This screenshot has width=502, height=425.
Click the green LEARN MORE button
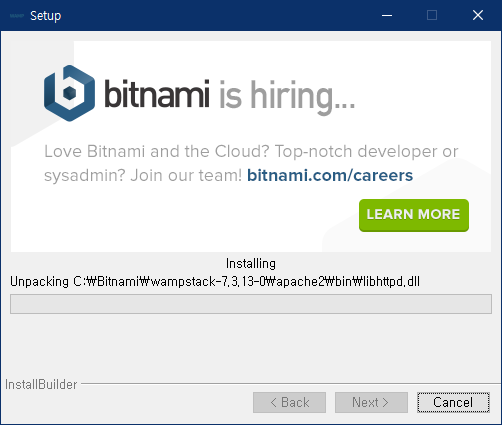point(414,215)
